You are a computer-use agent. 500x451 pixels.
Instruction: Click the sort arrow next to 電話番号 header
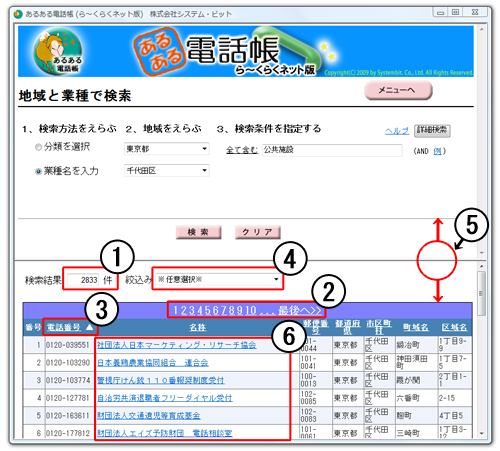pos(89,327)
